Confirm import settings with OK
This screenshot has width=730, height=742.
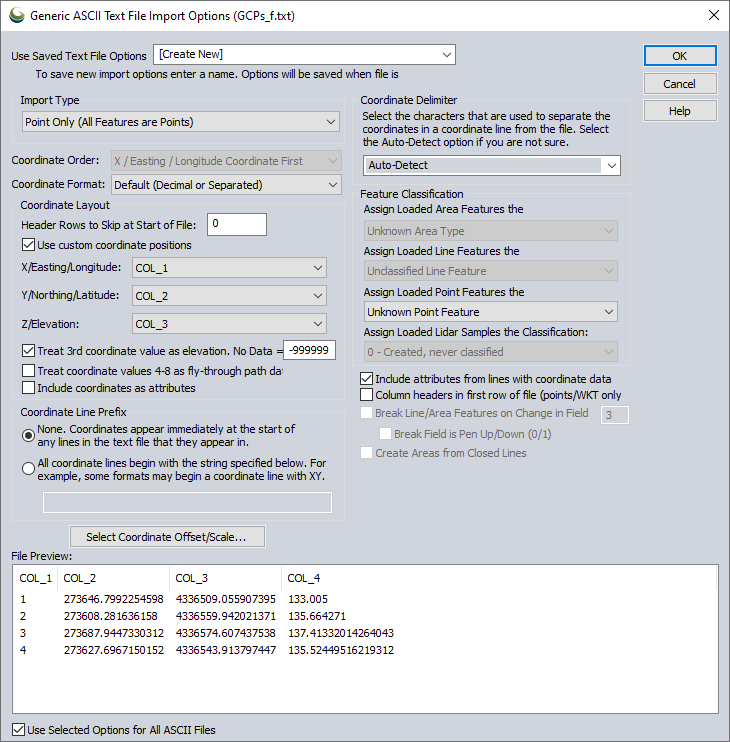[x=680, y=56]
